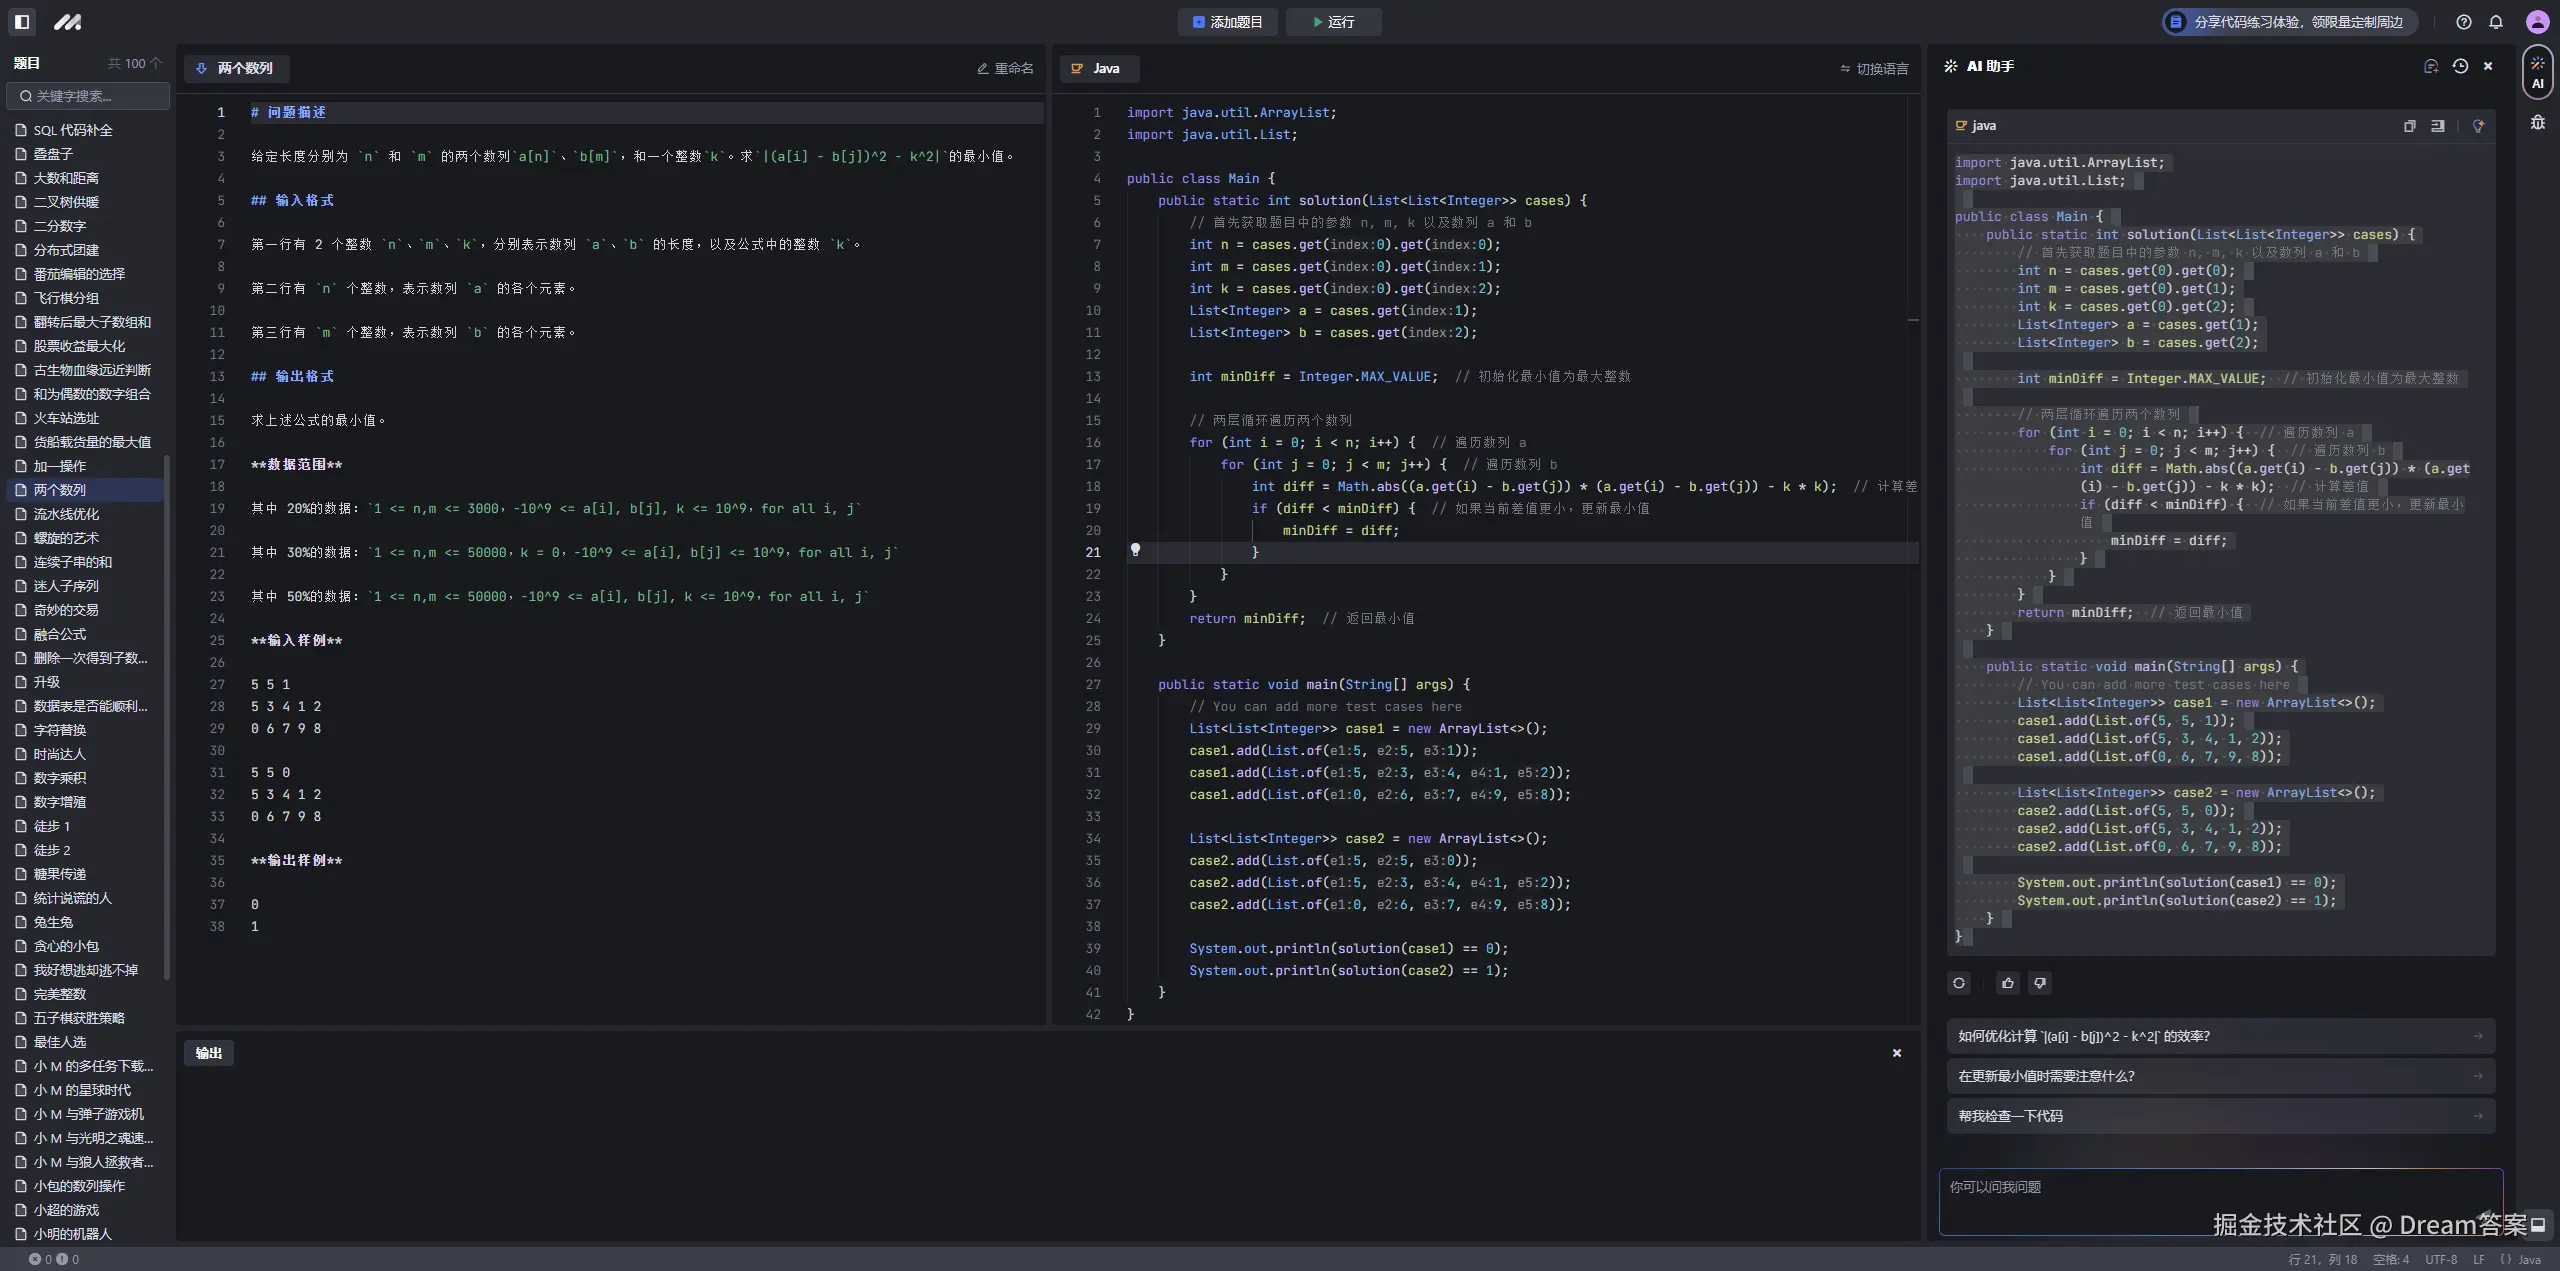Start a new AI chat conversation
Viewport: 2560px width, 1271px height.
(x=2431, y=66)
